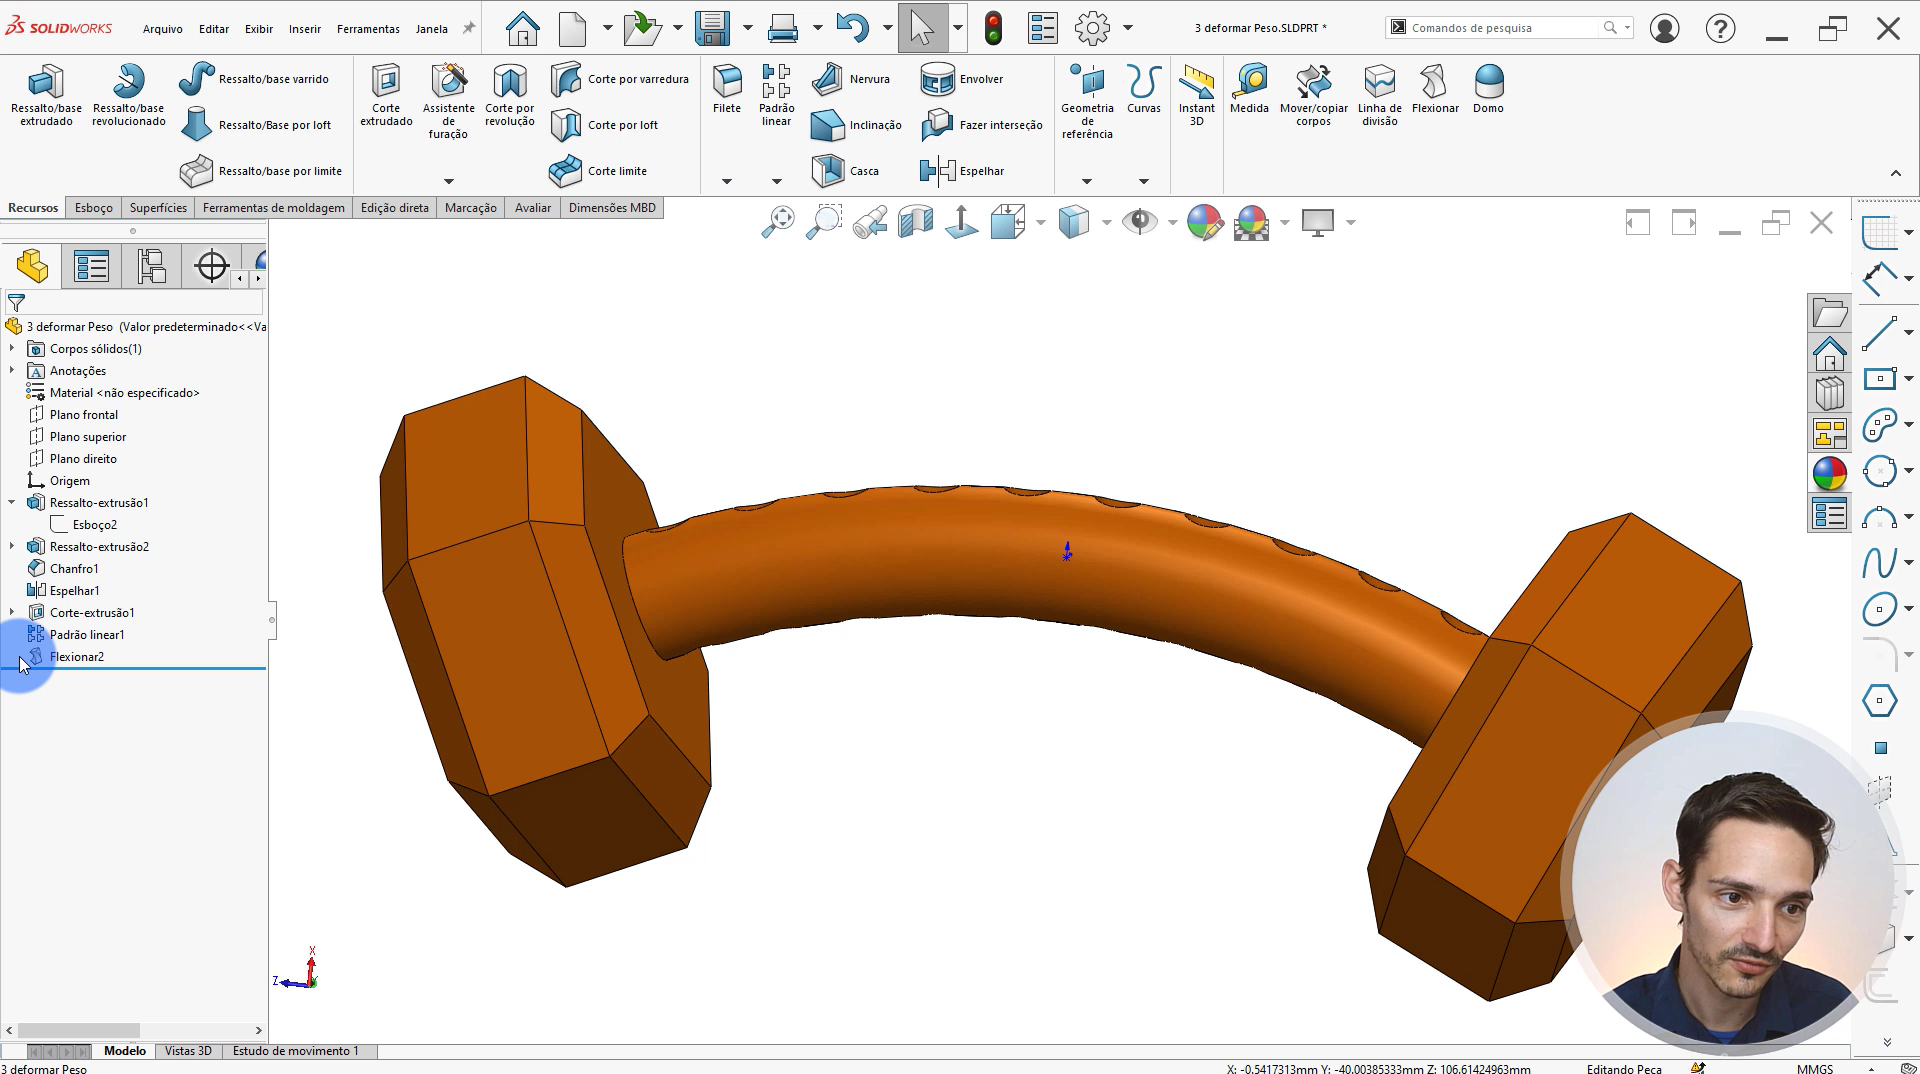Select Flexionar tool in ribbon

coord(1435,89)
